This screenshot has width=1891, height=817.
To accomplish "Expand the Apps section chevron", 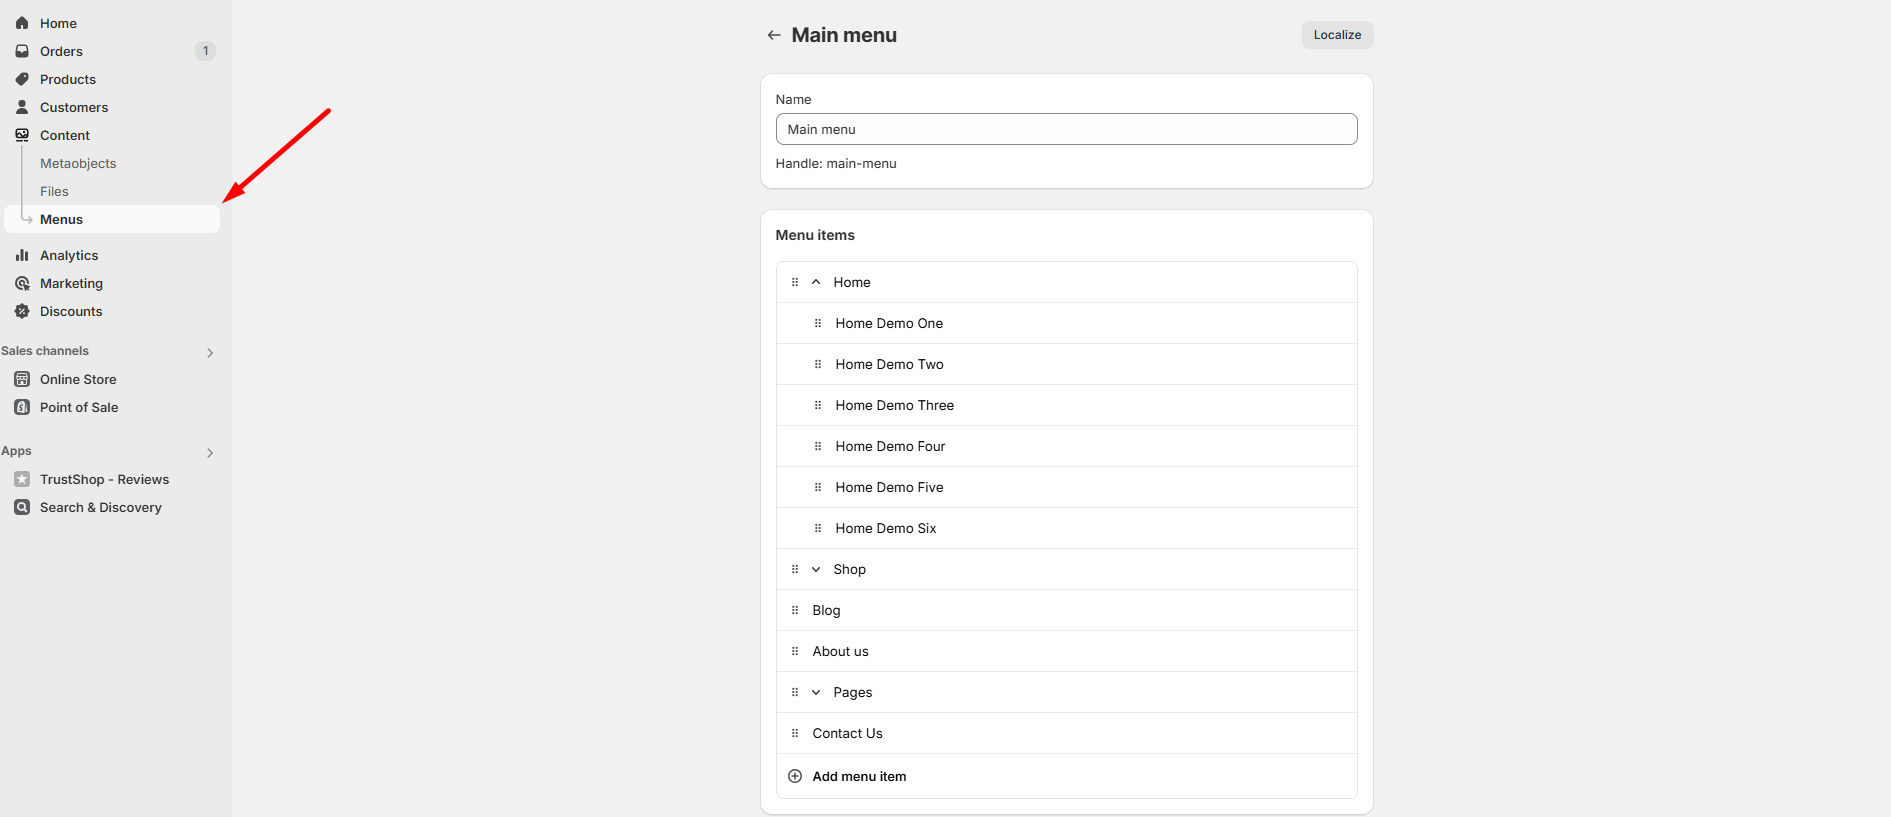I will click(210, 453).
